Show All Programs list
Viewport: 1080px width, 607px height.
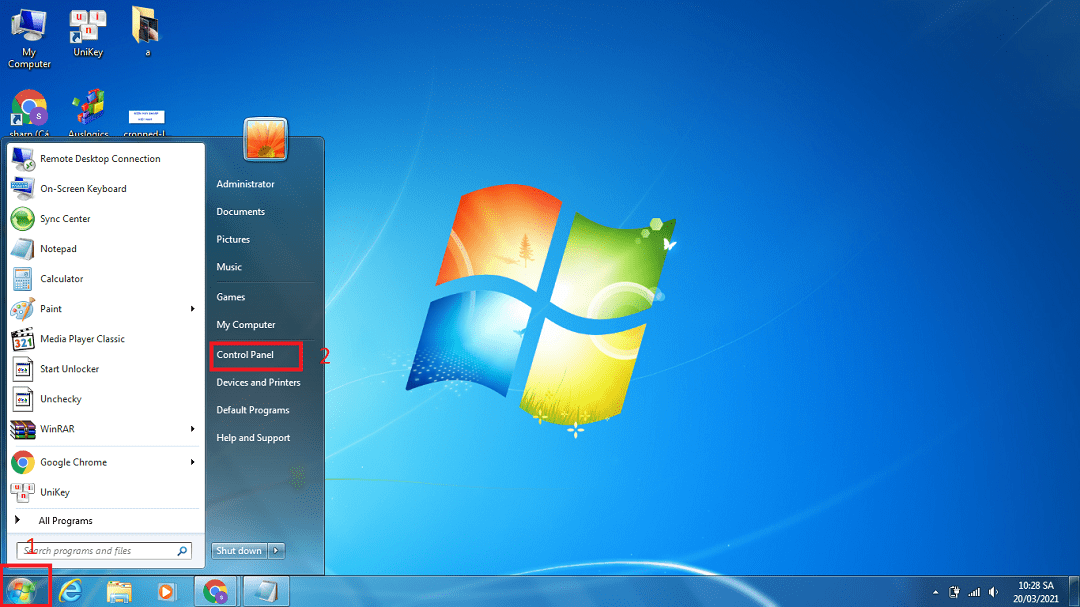click(x=65, y=521)
